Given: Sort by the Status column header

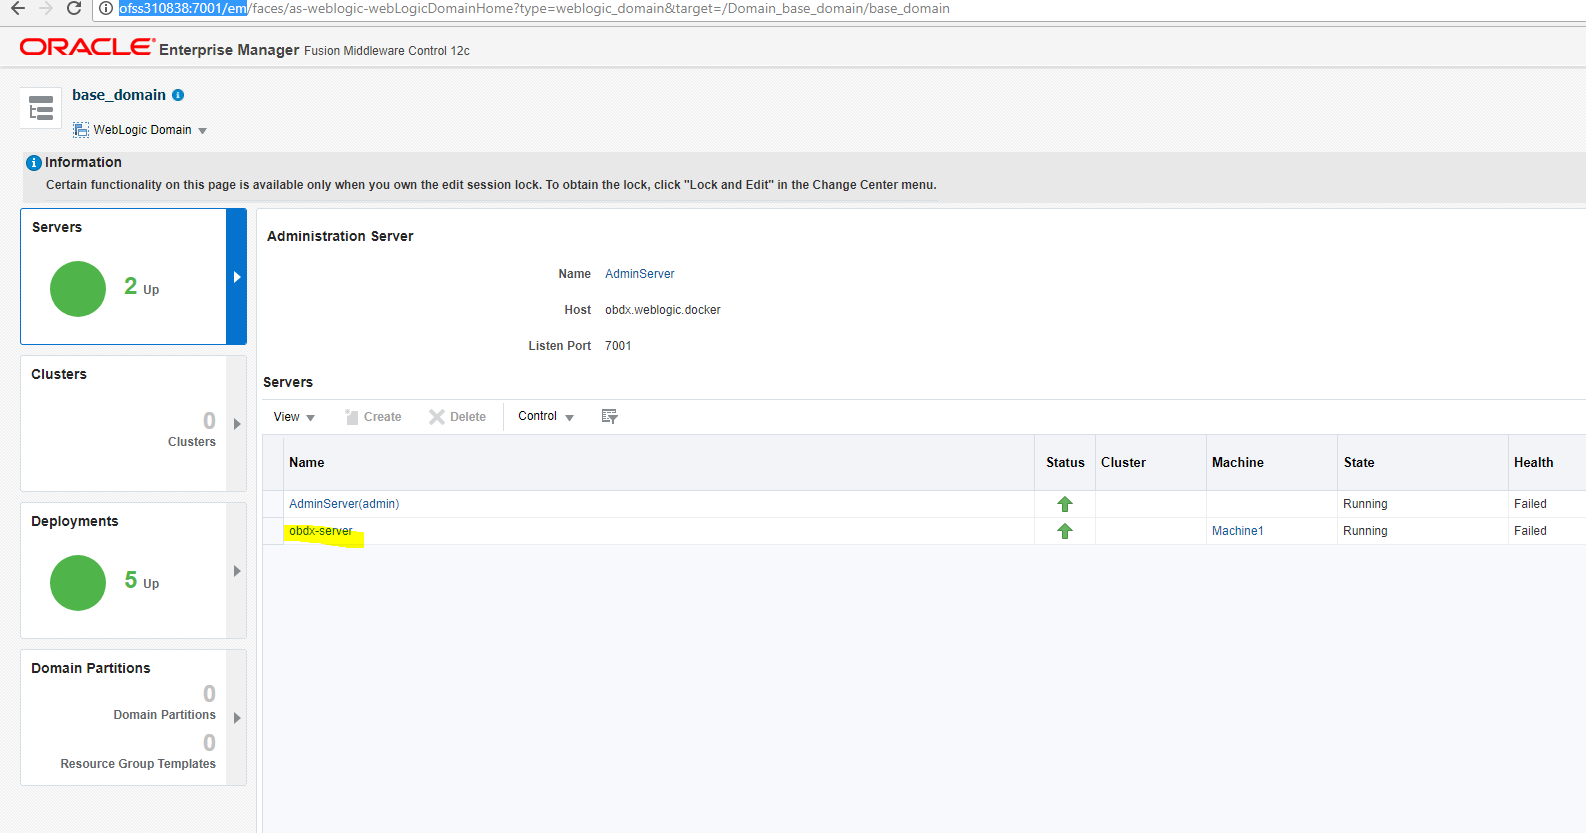Looking at the screenshot, I should [1065, 462].
